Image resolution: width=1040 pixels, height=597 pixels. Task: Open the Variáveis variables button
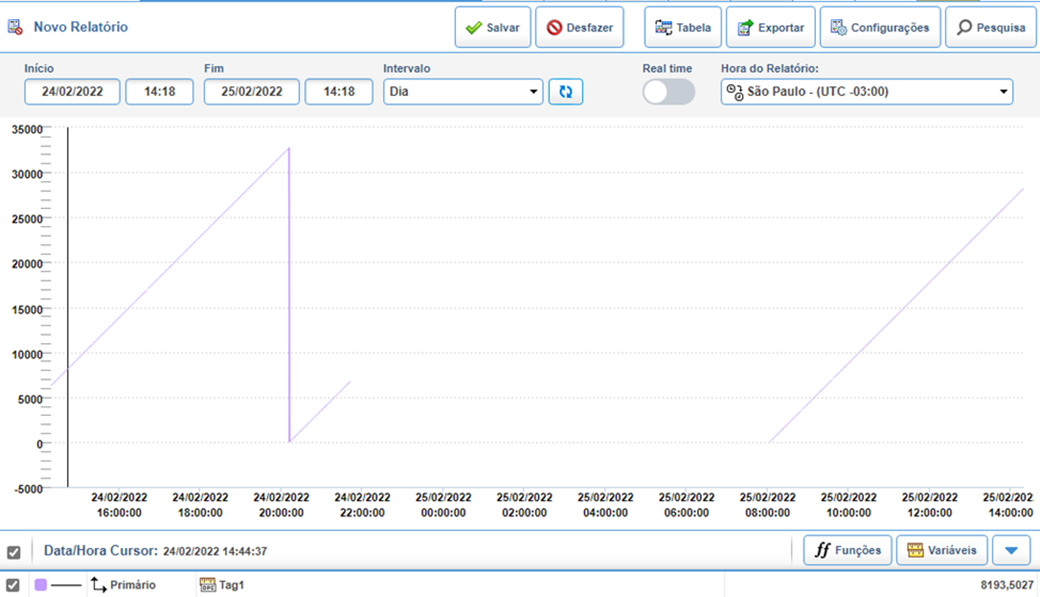(x=942, y=551)
